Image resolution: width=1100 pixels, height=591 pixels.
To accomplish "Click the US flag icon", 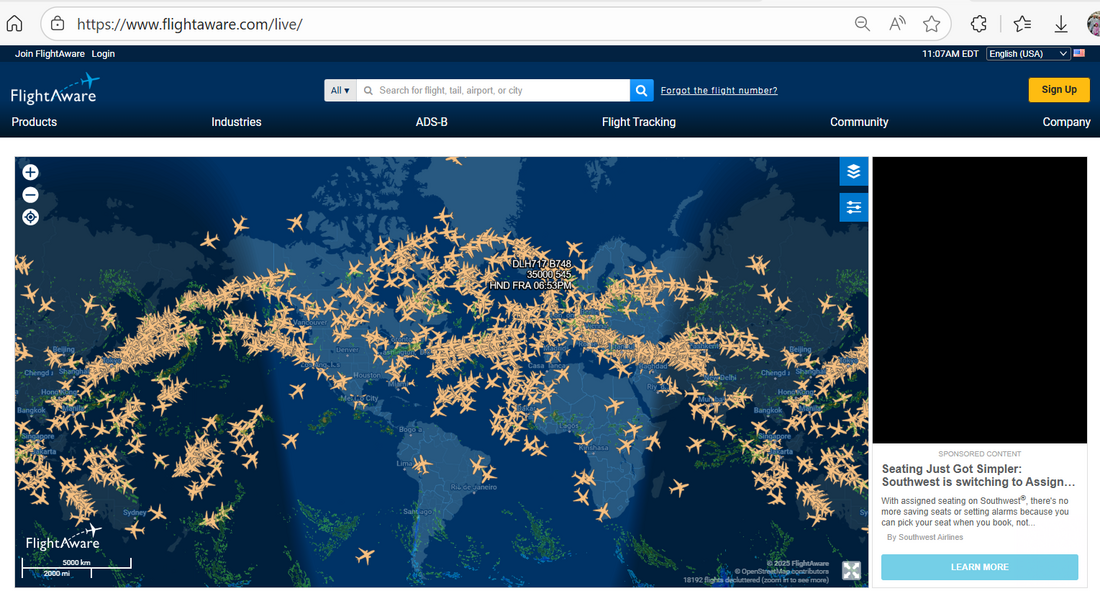I will coord(1079,53).
